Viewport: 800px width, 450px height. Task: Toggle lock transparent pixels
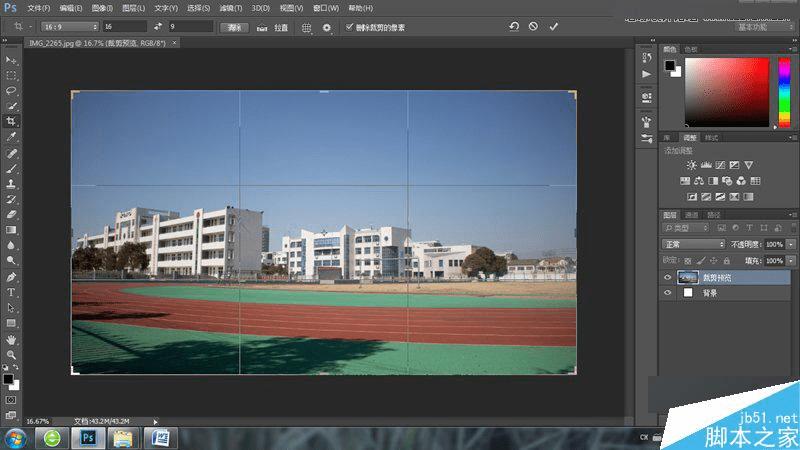688,261
